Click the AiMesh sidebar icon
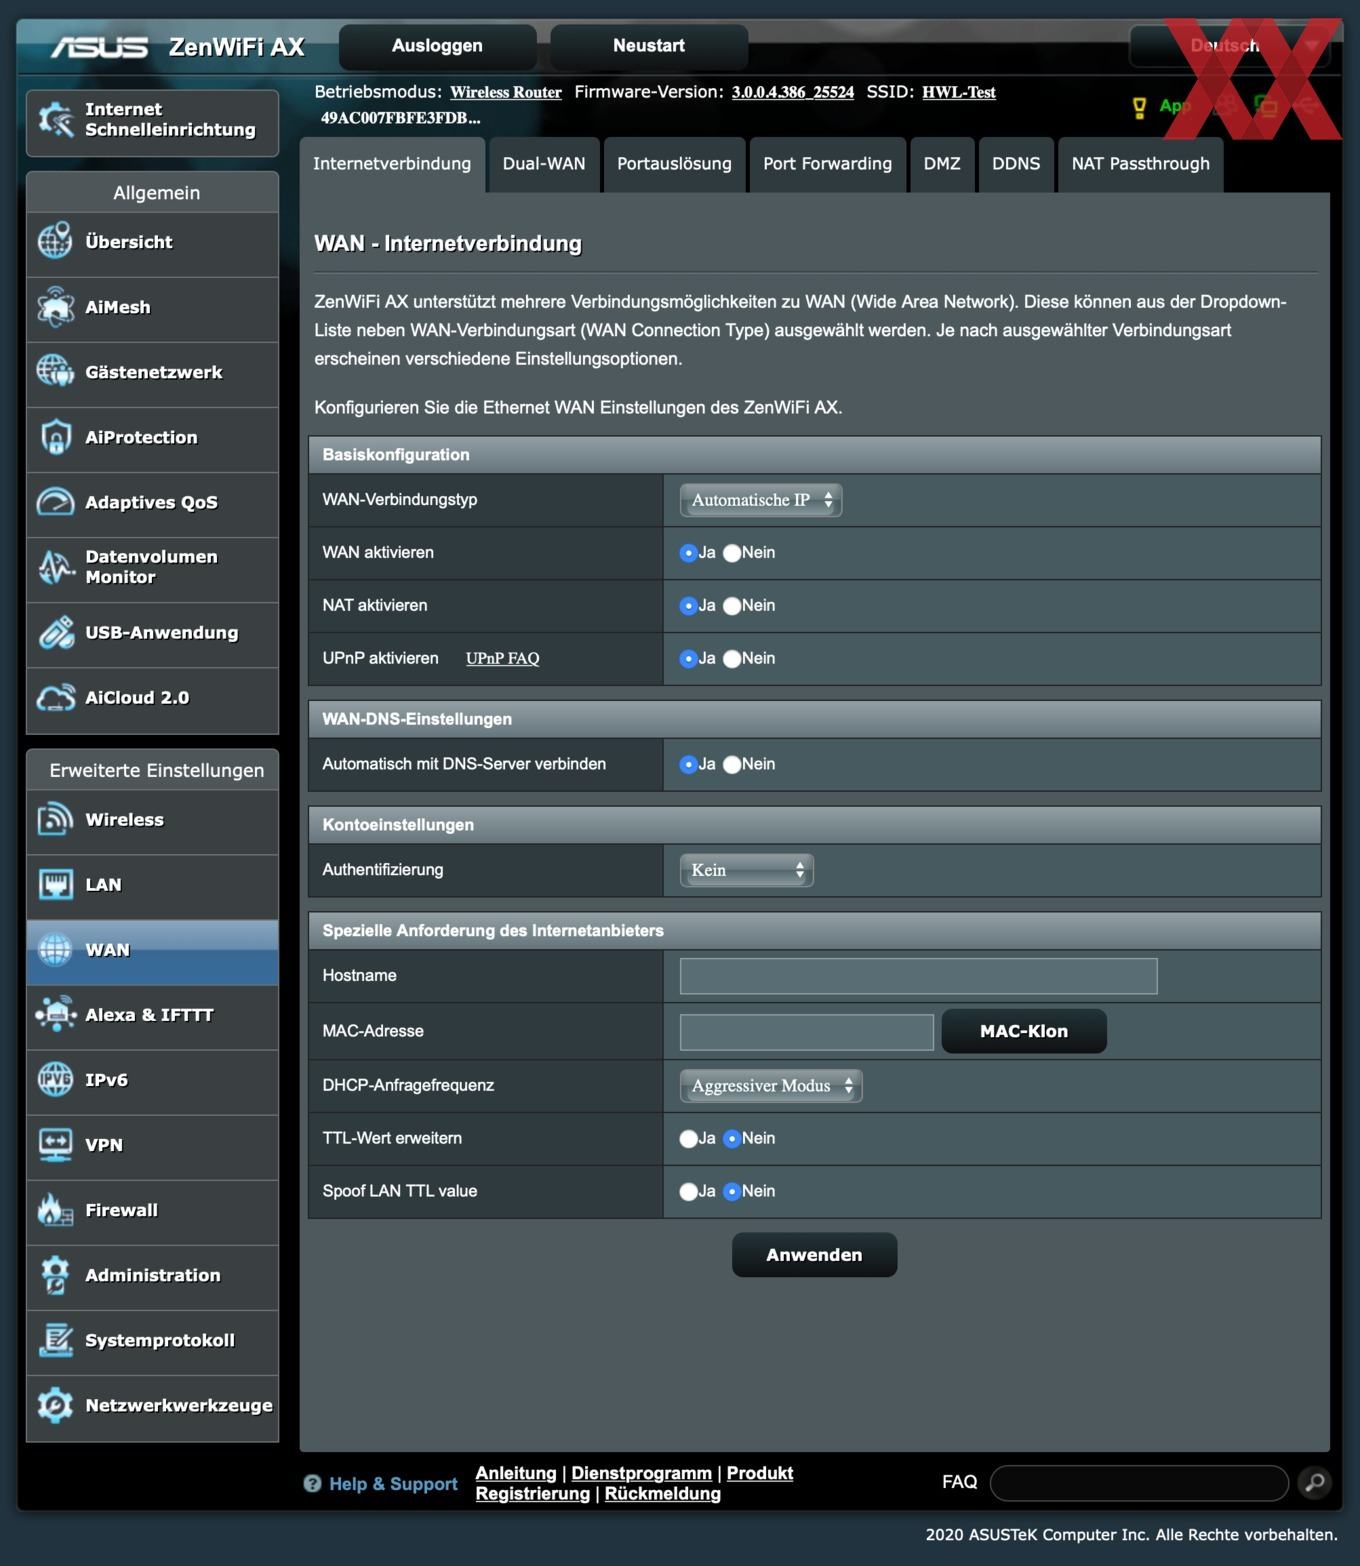Viewport: 1360px width, 1566px height. 56,307
